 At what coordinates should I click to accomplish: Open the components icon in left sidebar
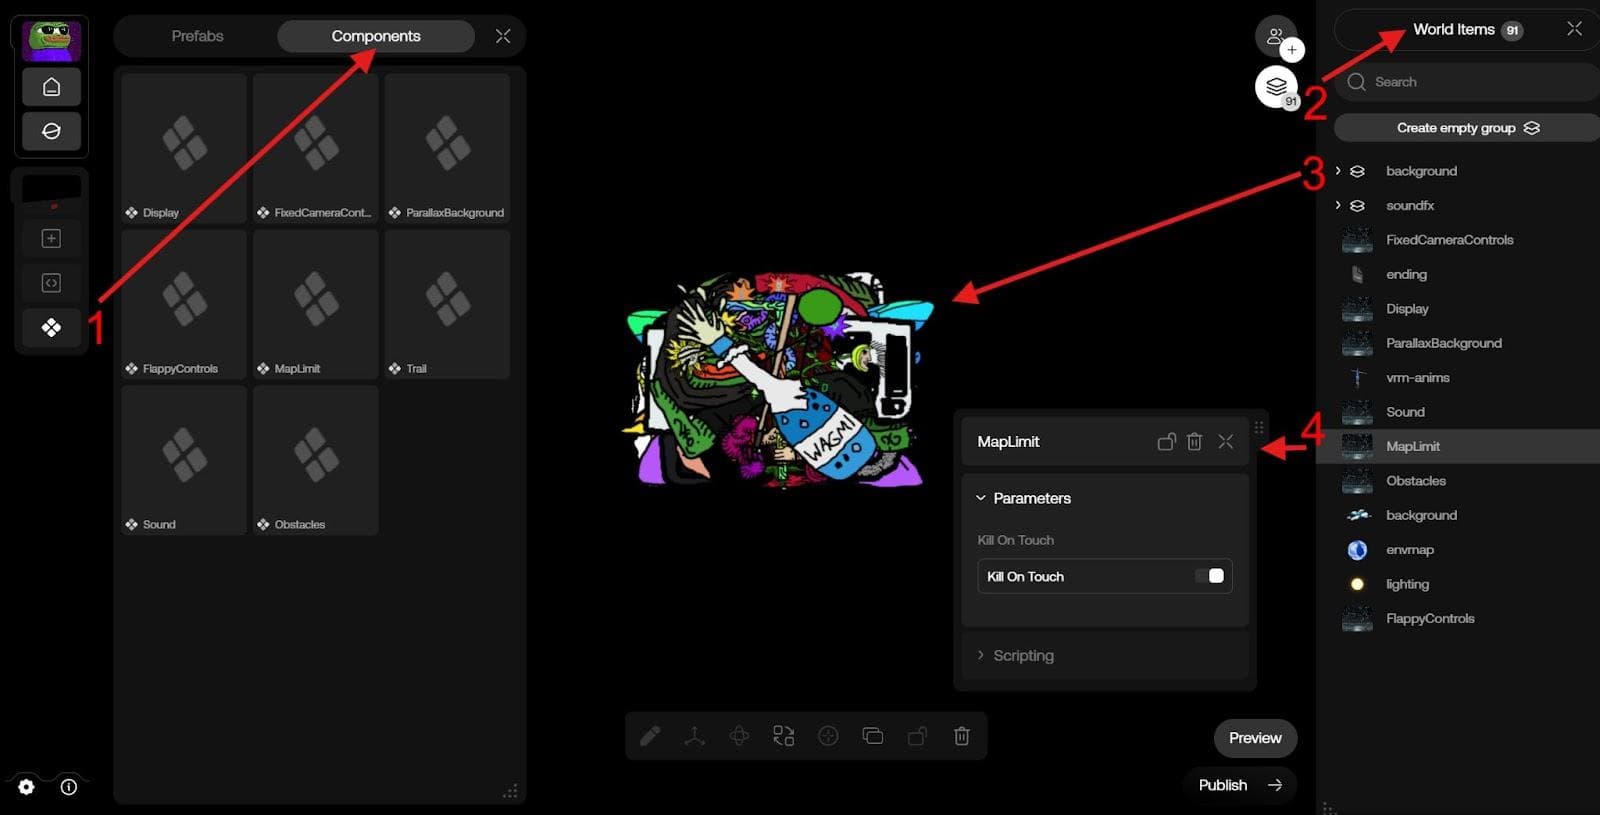(x=51, y=327)
